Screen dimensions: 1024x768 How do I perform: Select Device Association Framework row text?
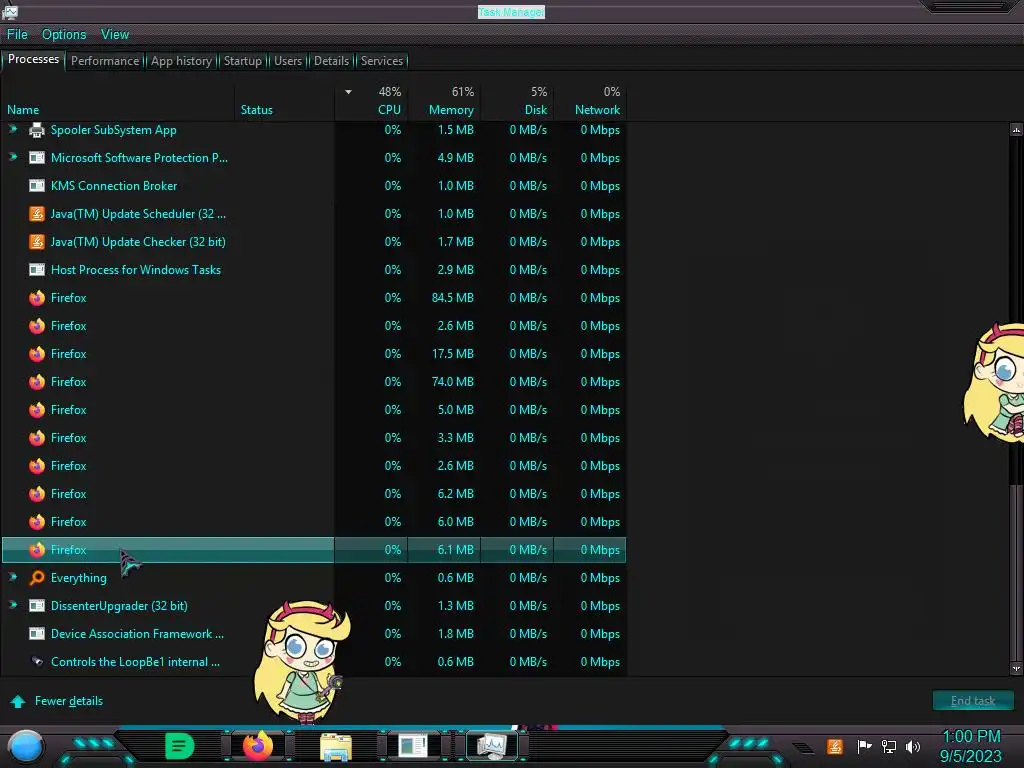tap(137, 634)
